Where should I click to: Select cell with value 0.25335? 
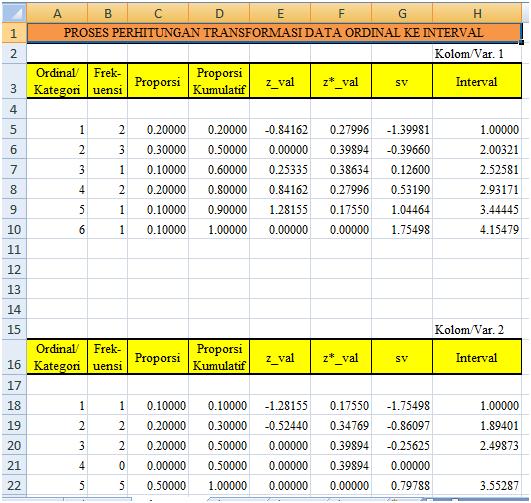coord(280,169)
